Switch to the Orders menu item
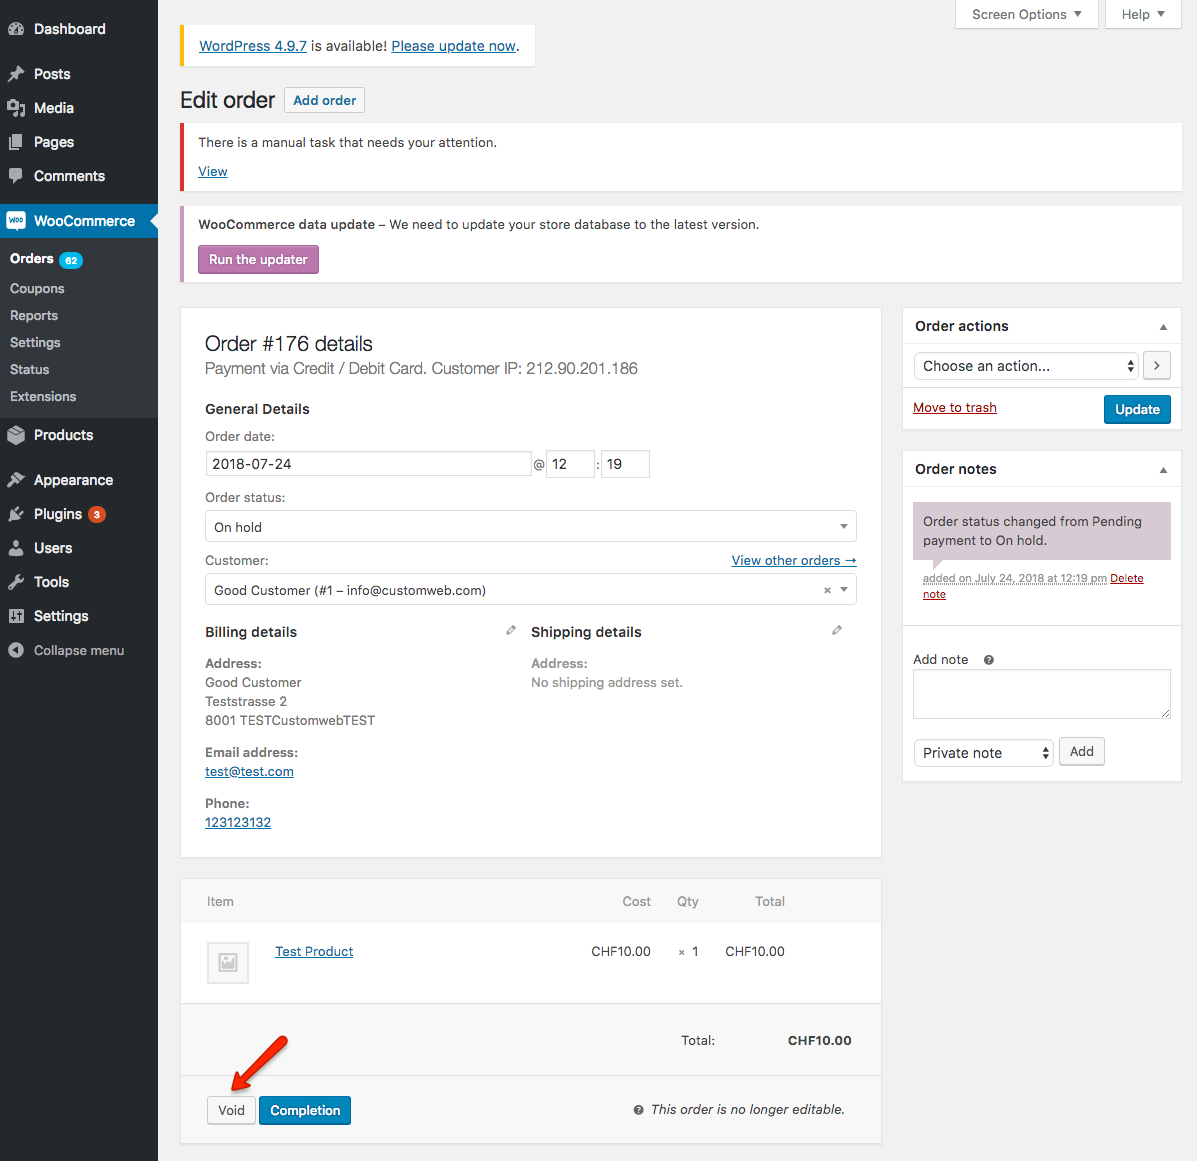This screenshot has height=1161, width=1197. [x=30, y=258]
